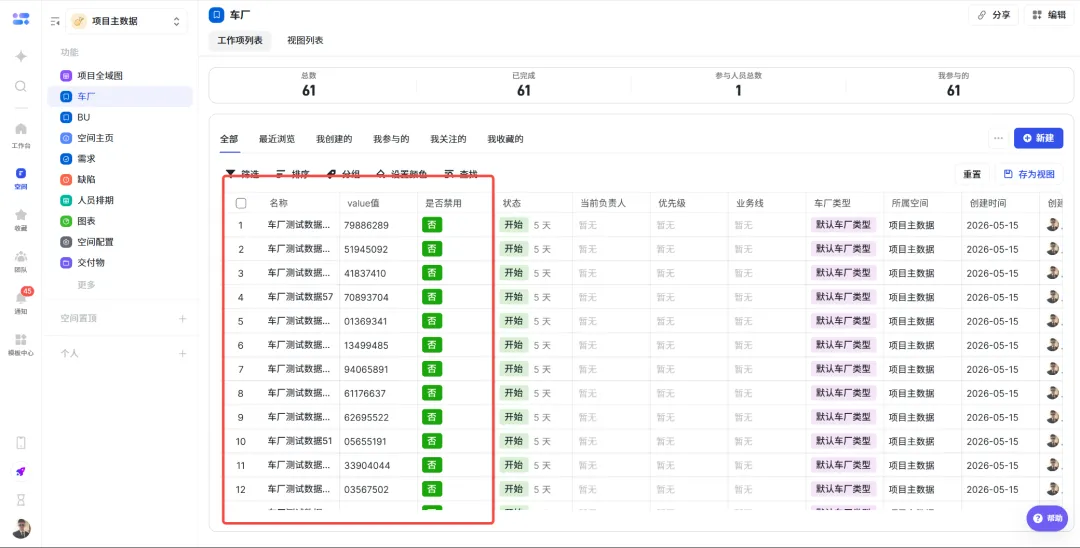This screenshot has height=548, width=1080.
Task: Open the ··· more options button
Action: (x=998, y=138)
